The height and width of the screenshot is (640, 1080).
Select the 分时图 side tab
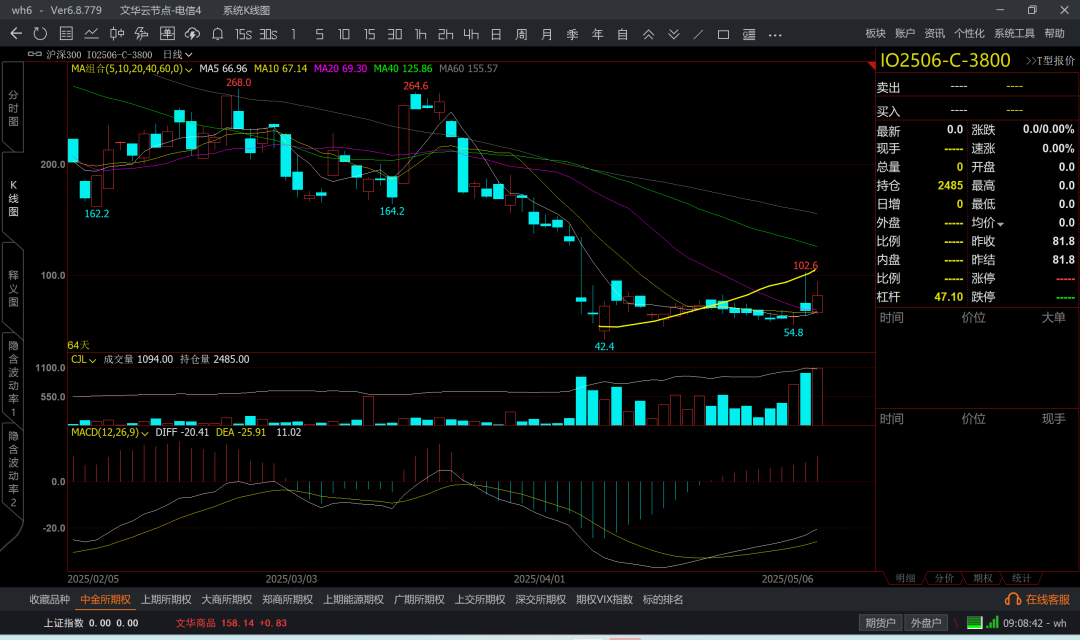point(13,107)
